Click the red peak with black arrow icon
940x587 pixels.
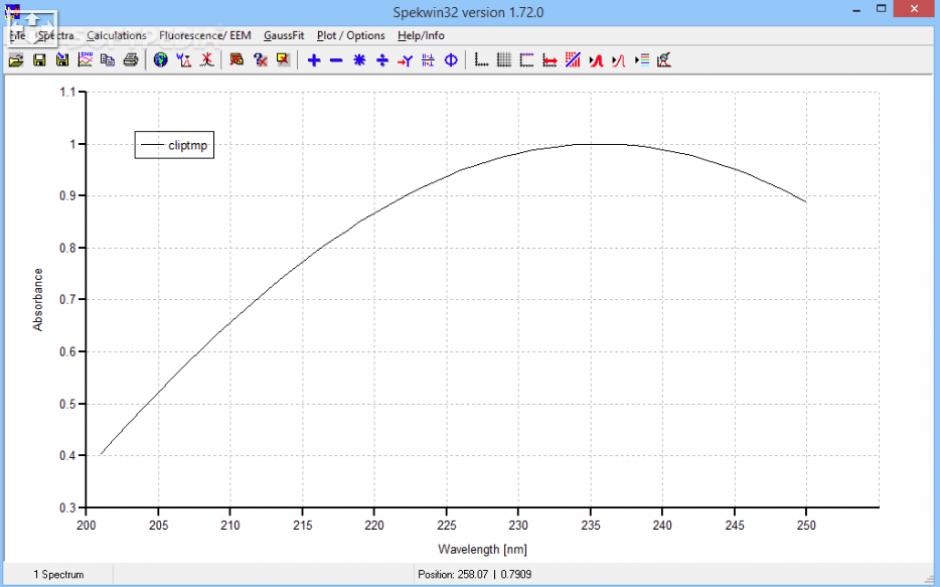[596, 60]
